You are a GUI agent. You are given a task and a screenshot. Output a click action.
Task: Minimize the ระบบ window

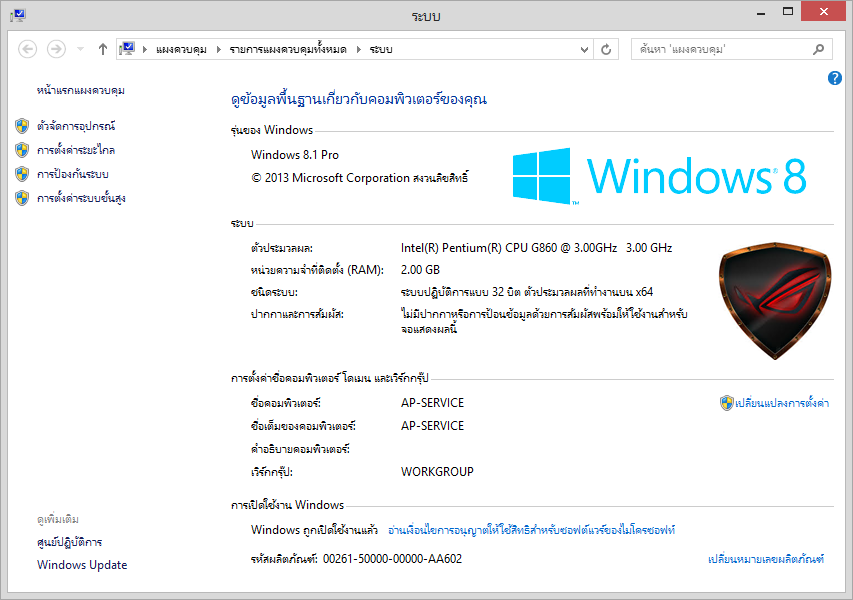pyautogui.click(x=761, y=12)
